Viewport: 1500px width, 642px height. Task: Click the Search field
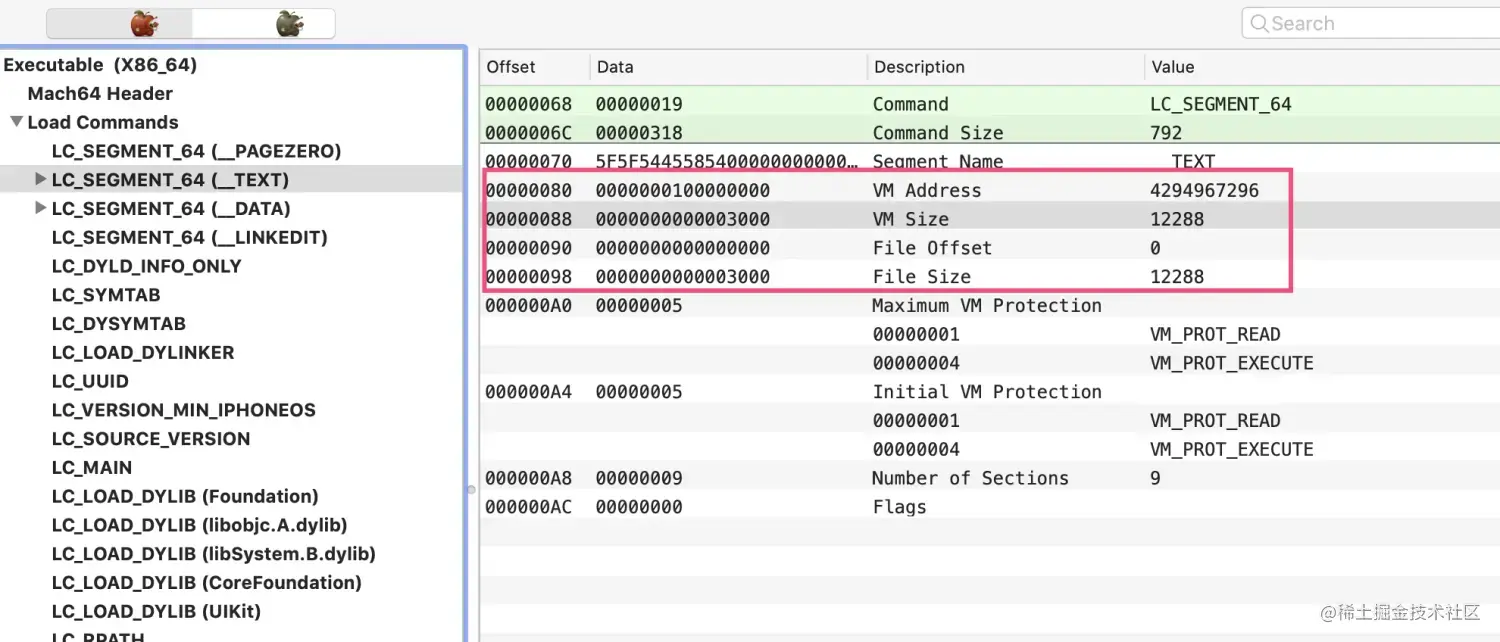[1370, 23]
